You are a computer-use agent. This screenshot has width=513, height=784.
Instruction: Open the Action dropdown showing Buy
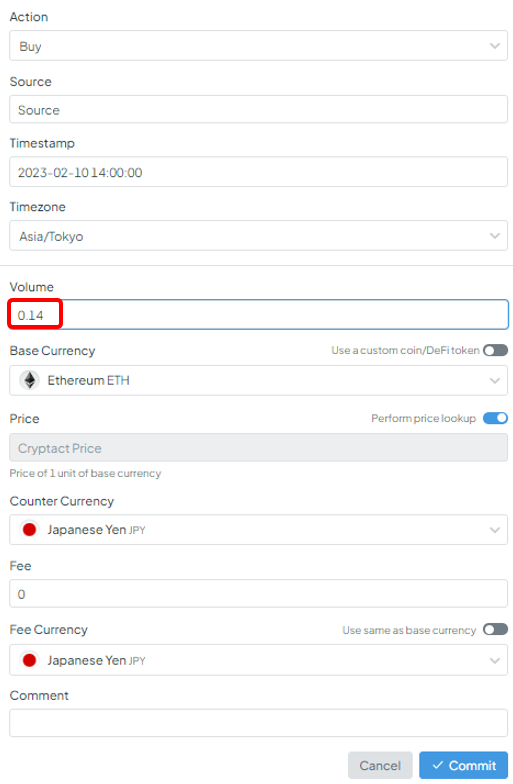258,46
